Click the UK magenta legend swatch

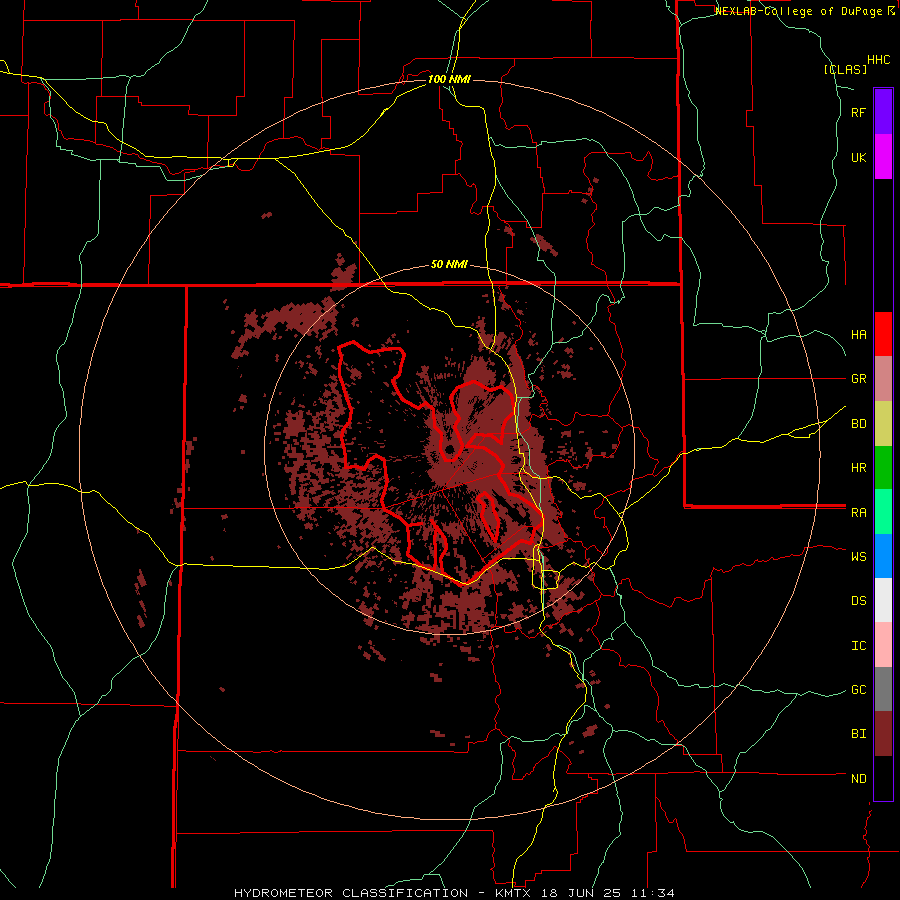(883, 157)
